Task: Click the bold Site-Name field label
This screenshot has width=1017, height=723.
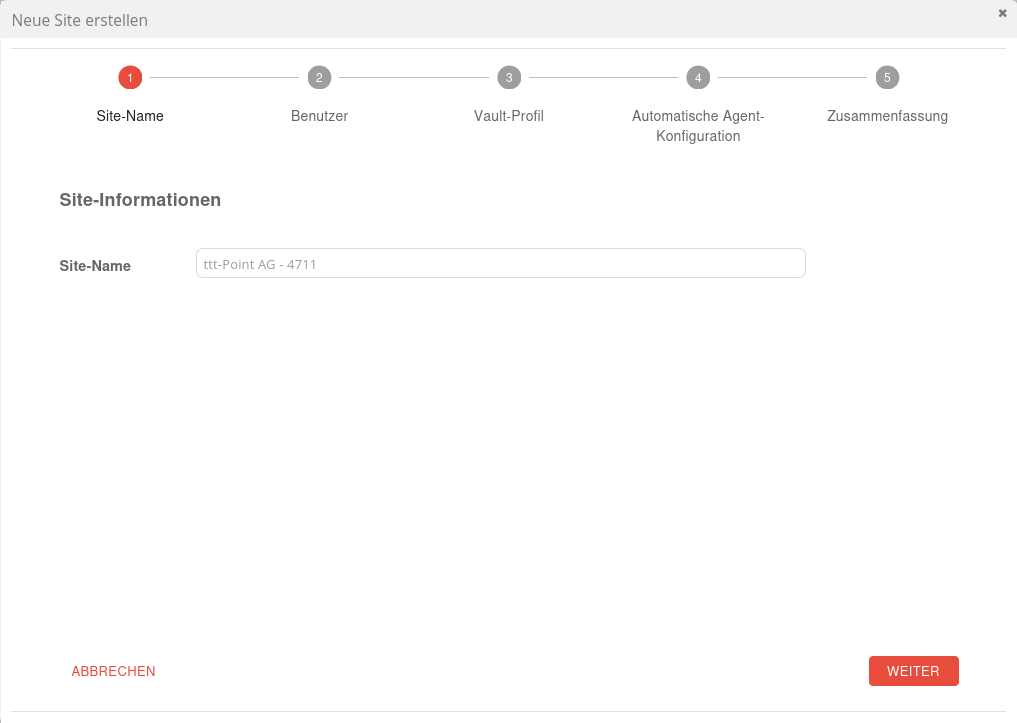Action: coord(95,266)
